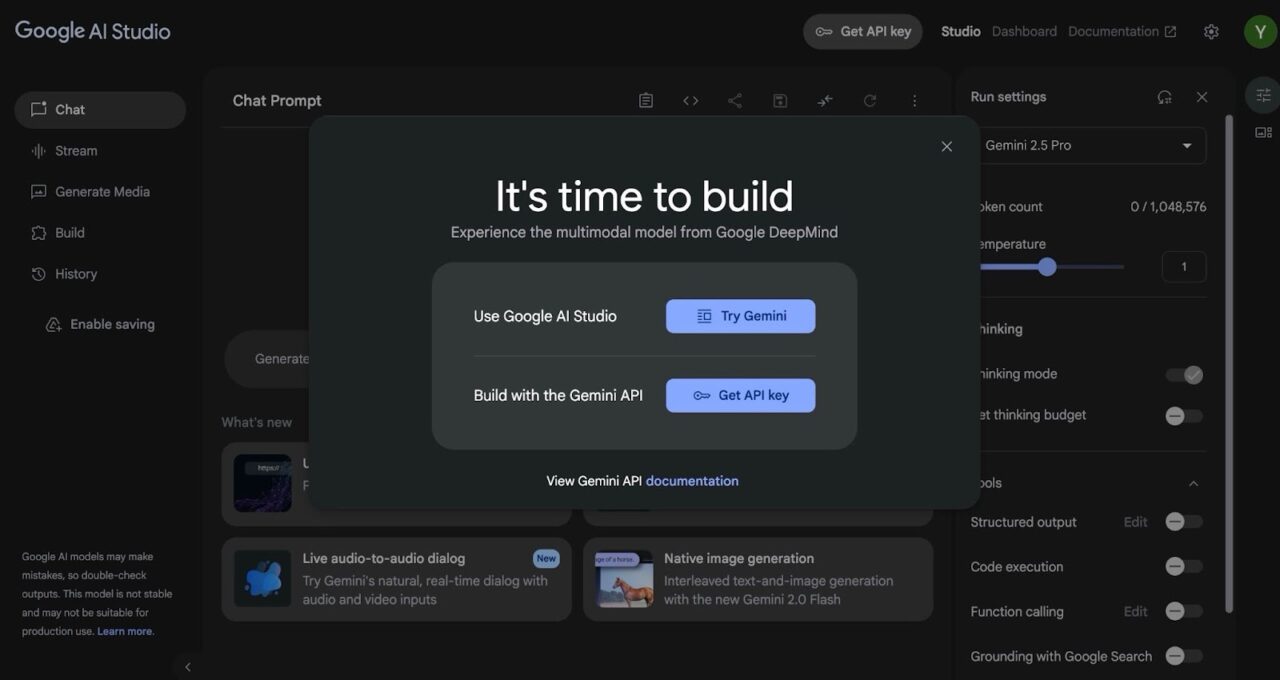Viewport: 1280px width, 680px height.
Task: Click the blue blob thumbnail on Live audio card
Action: coord(263,579)
